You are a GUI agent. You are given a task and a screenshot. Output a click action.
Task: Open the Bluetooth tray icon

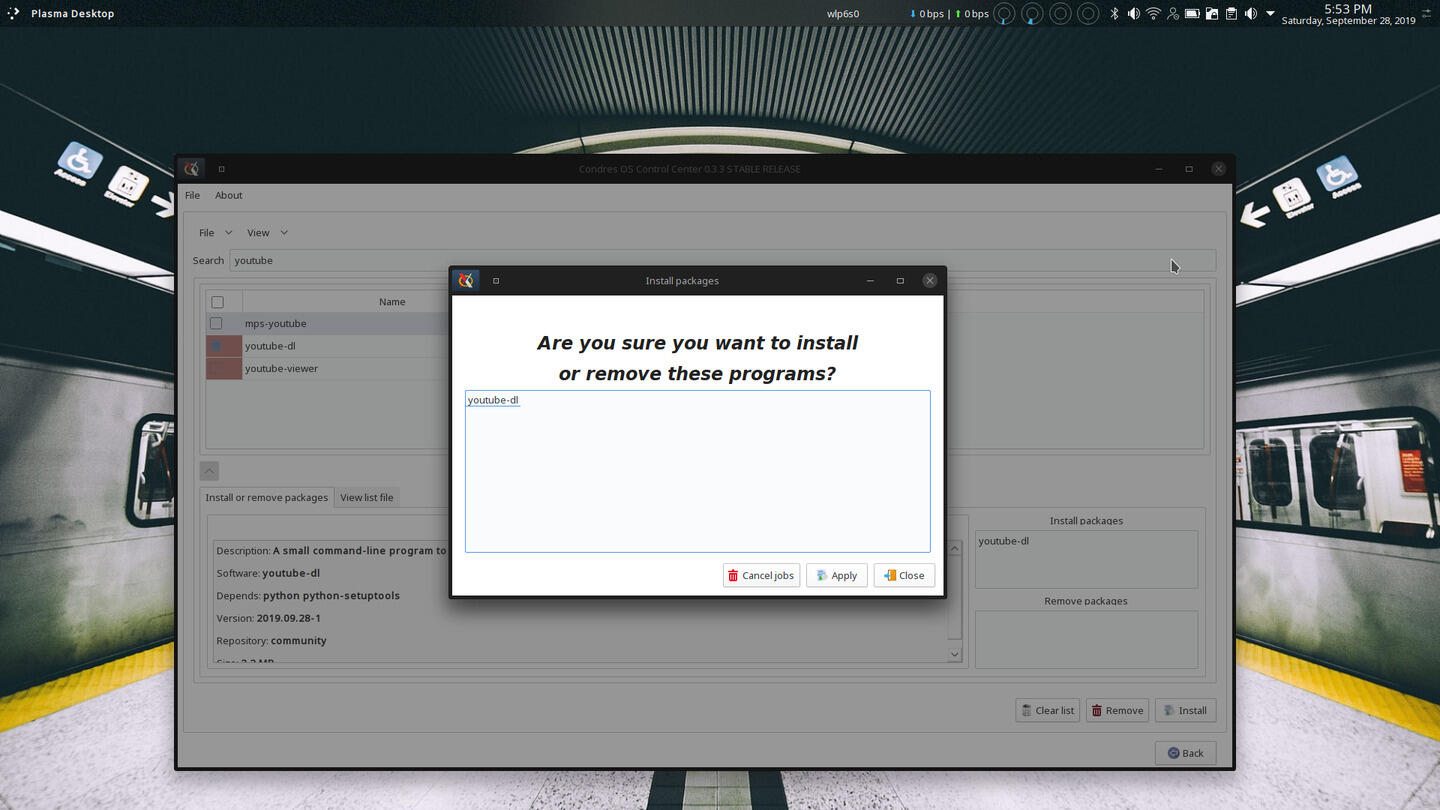[1114, 13]
